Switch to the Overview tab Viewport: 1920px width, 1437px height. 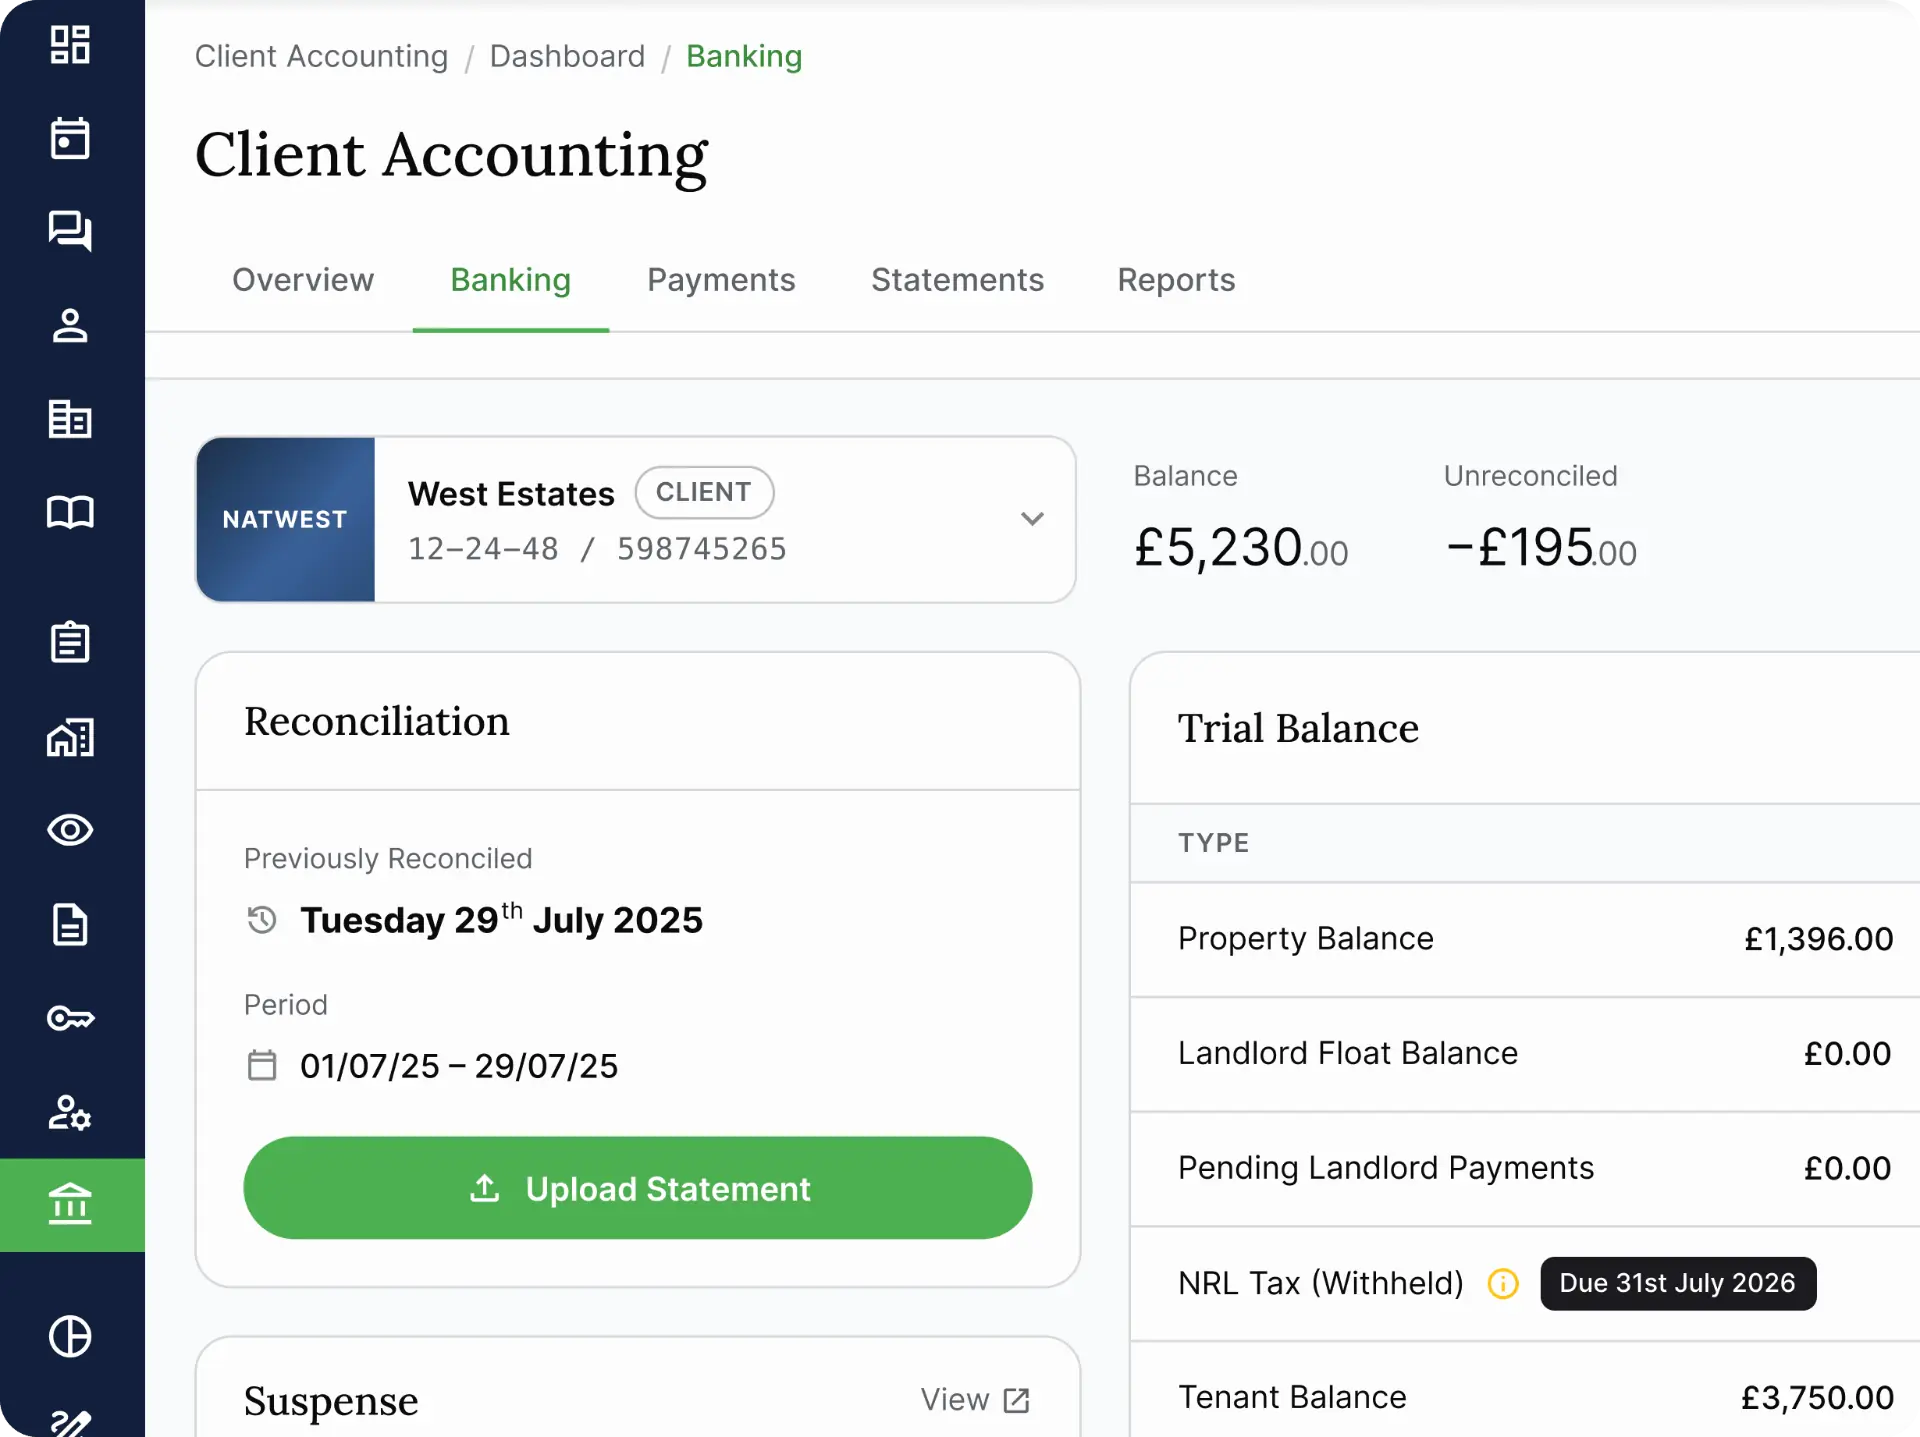point(303,280)
